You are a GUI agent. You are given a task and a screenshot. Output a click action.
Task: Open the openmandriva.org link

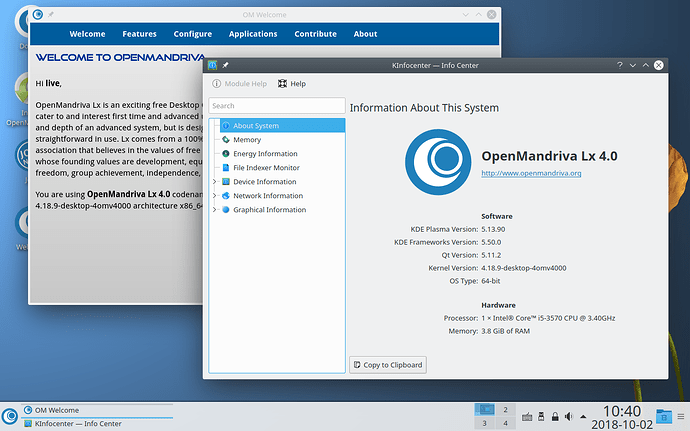[531, 173]
